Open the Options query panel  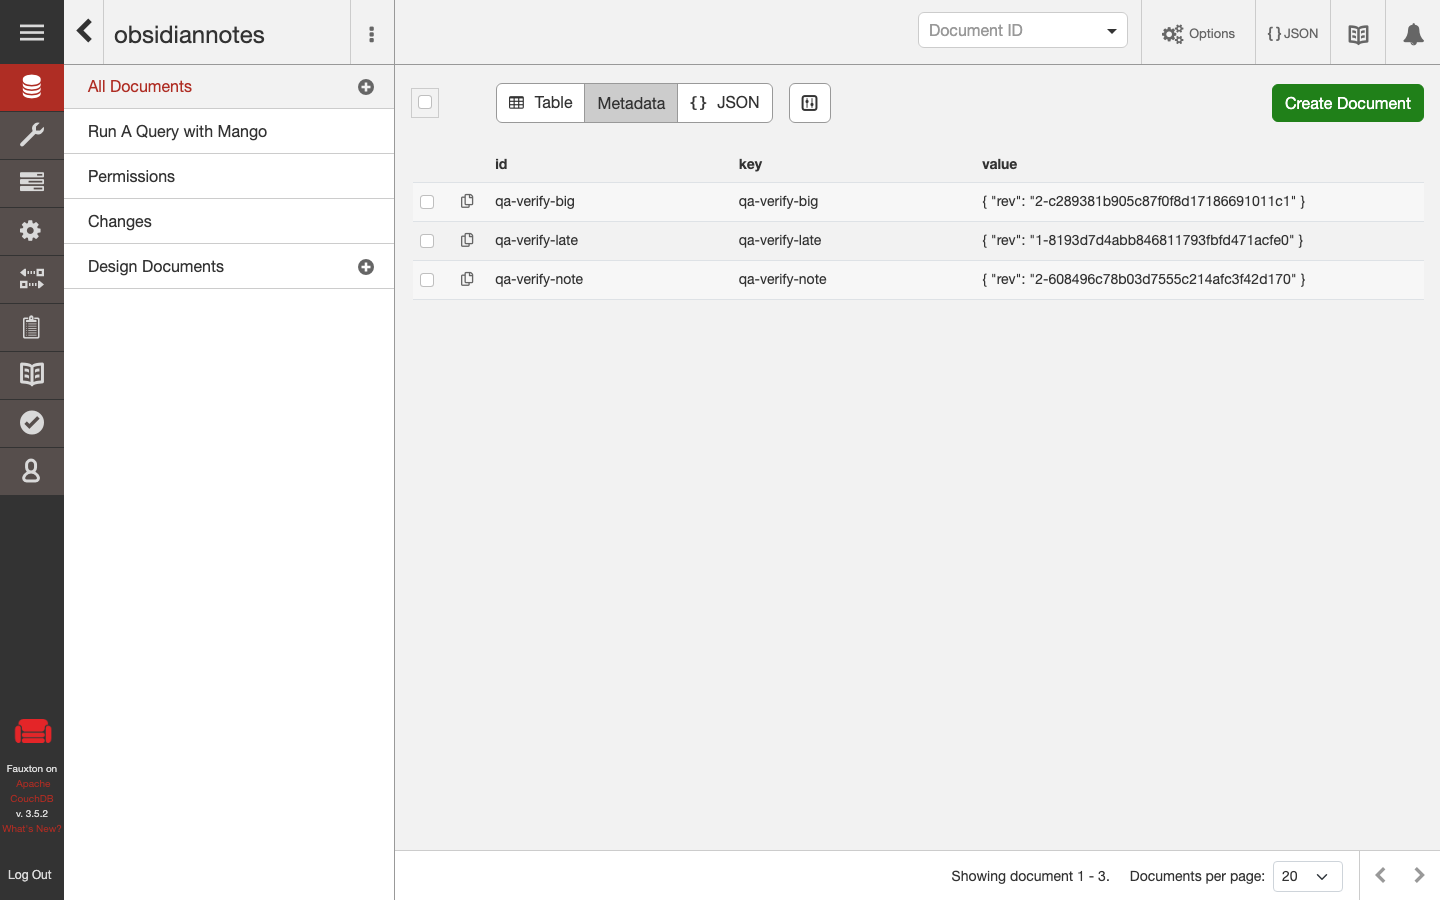1198,33
